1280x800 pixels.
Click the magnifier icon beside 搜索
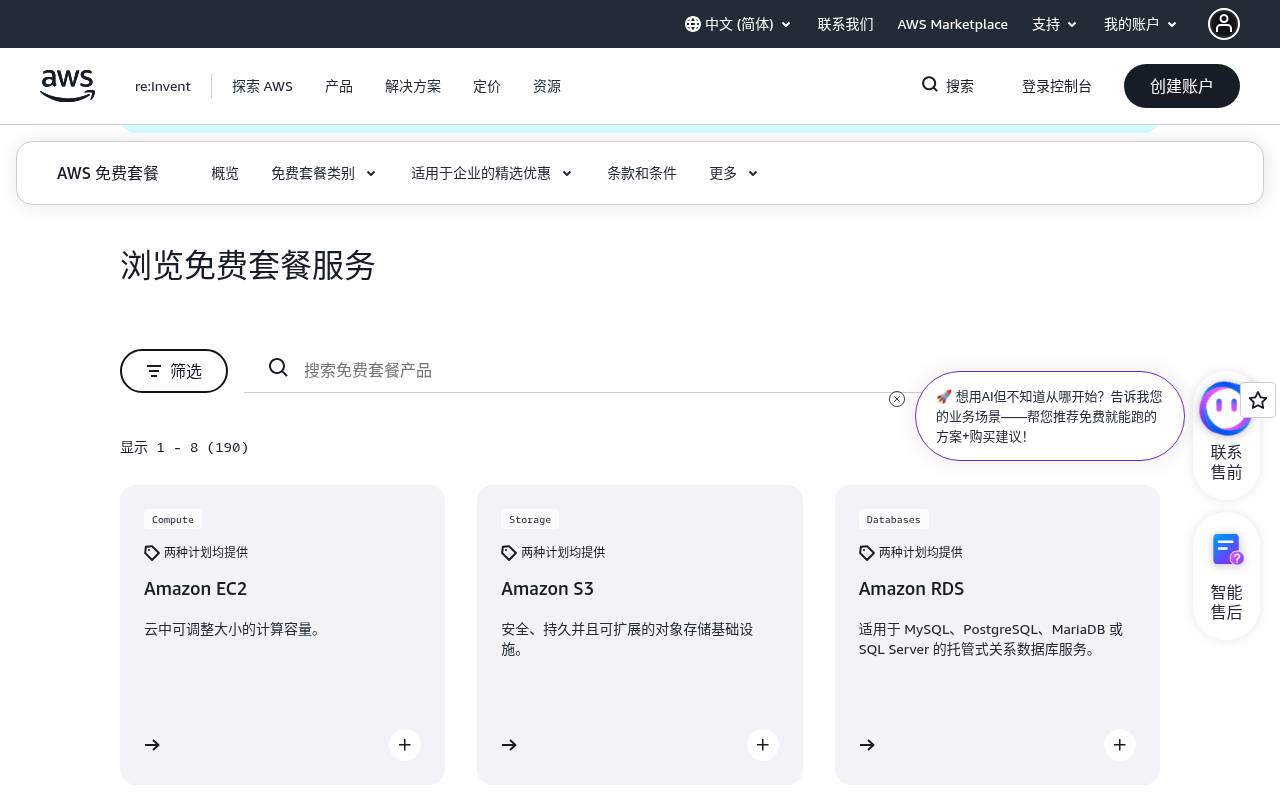point(930,85)
